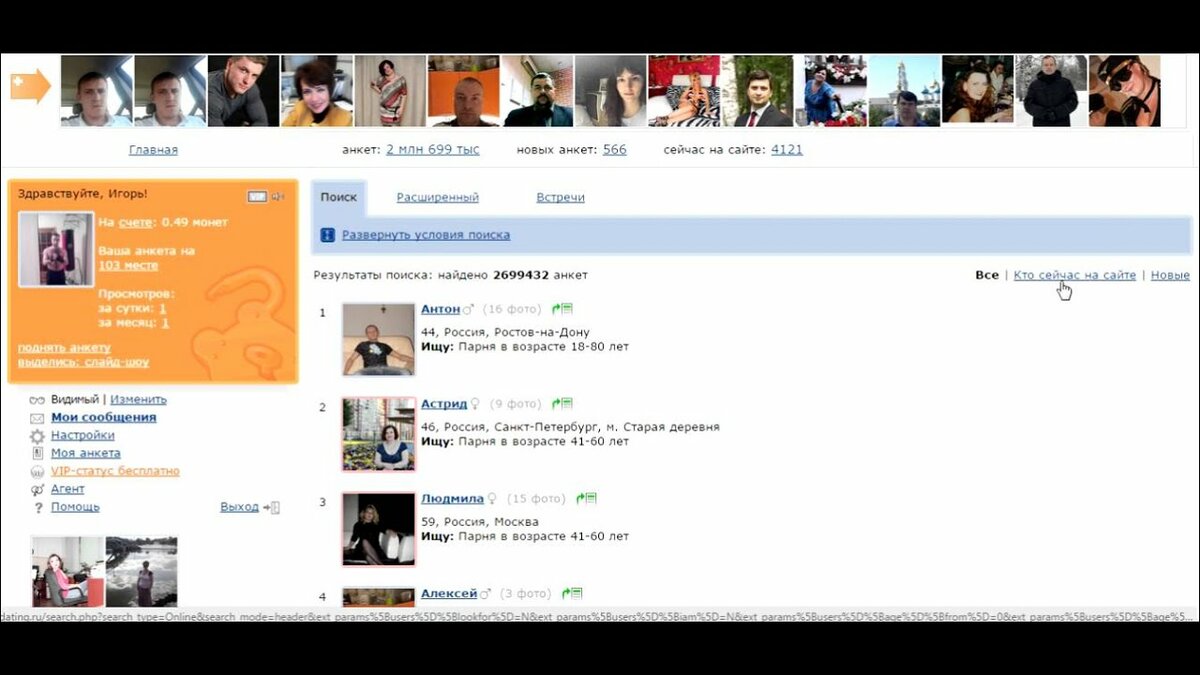The image size is (1200, 675).
Task: Open Людмила's profile name link
Action: tap(452, 498)
